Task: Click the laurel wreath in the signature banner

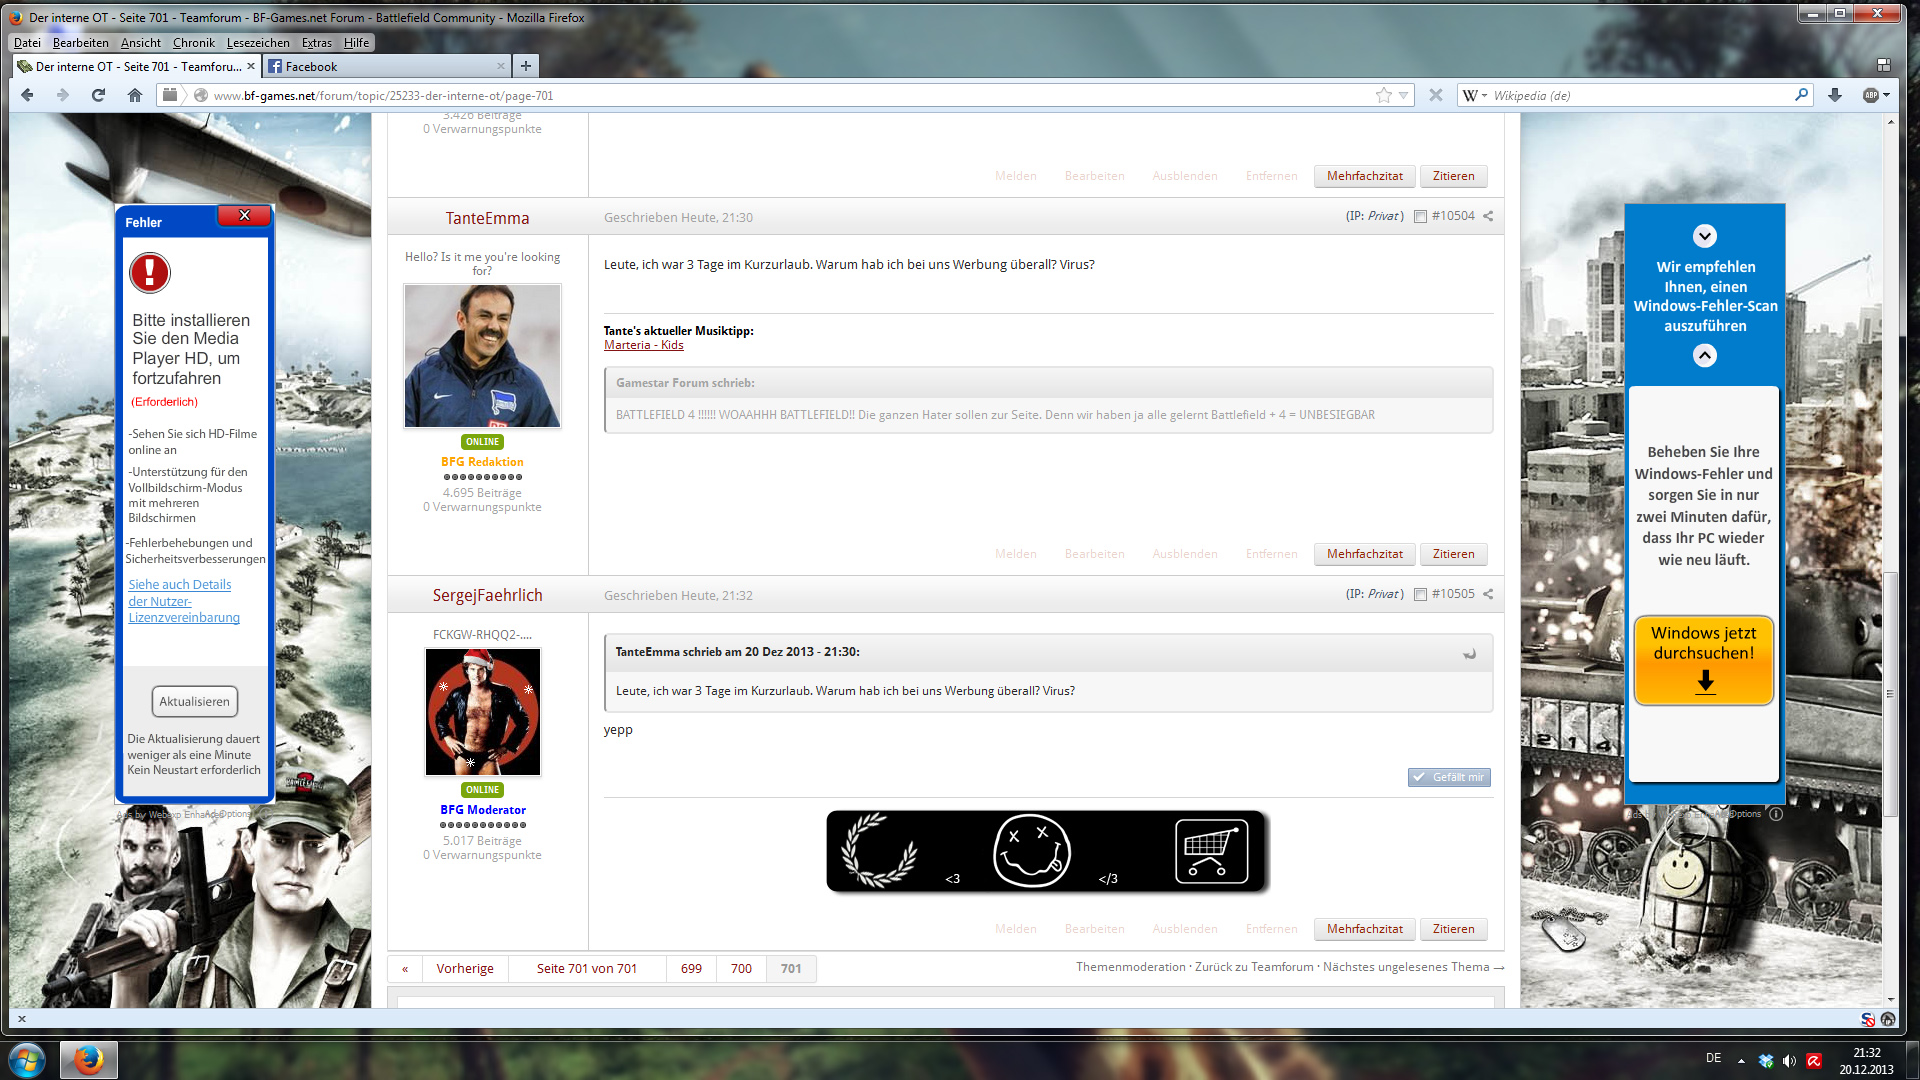Action: (879, 850)
